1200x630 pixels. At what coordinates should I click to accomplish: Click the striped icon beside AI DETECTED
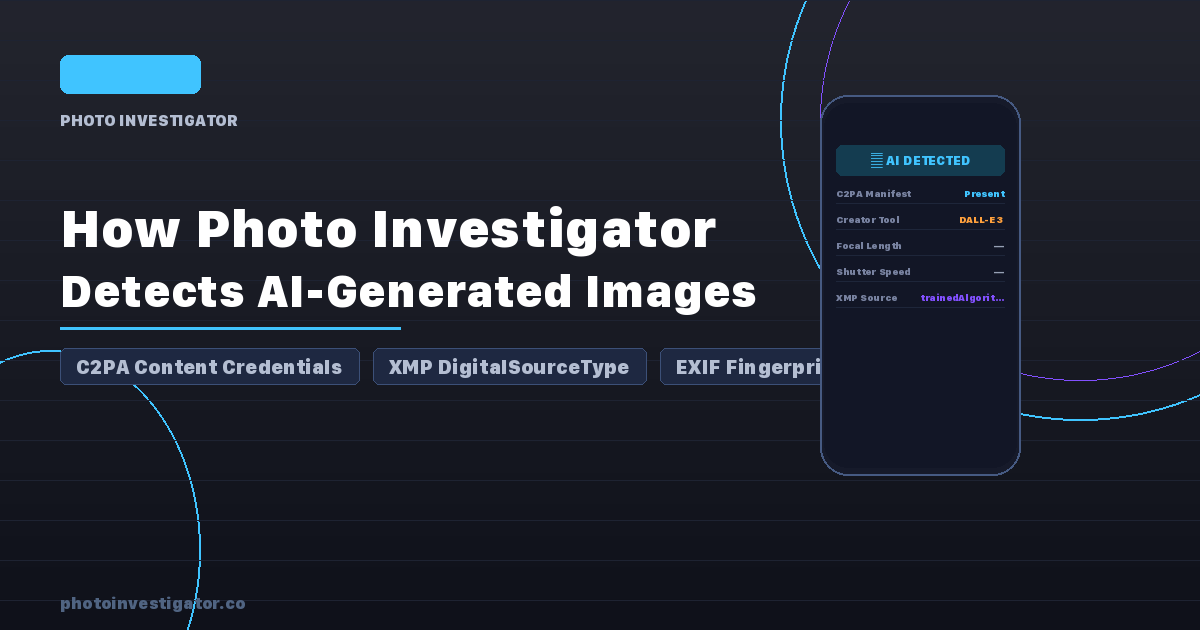(877, 160)
